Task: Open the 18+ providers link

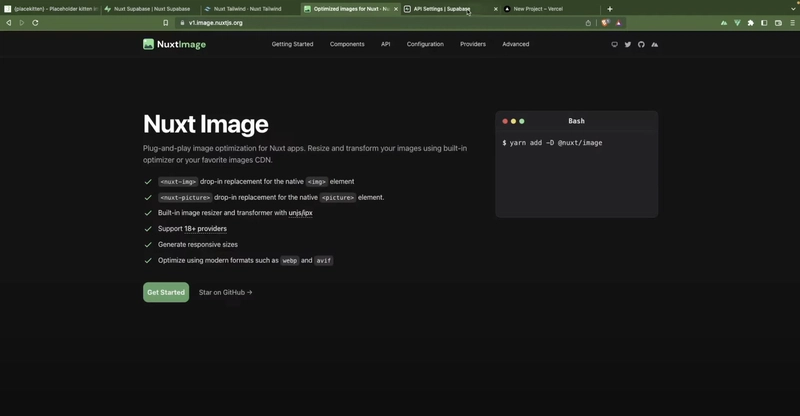Action: 206,229
